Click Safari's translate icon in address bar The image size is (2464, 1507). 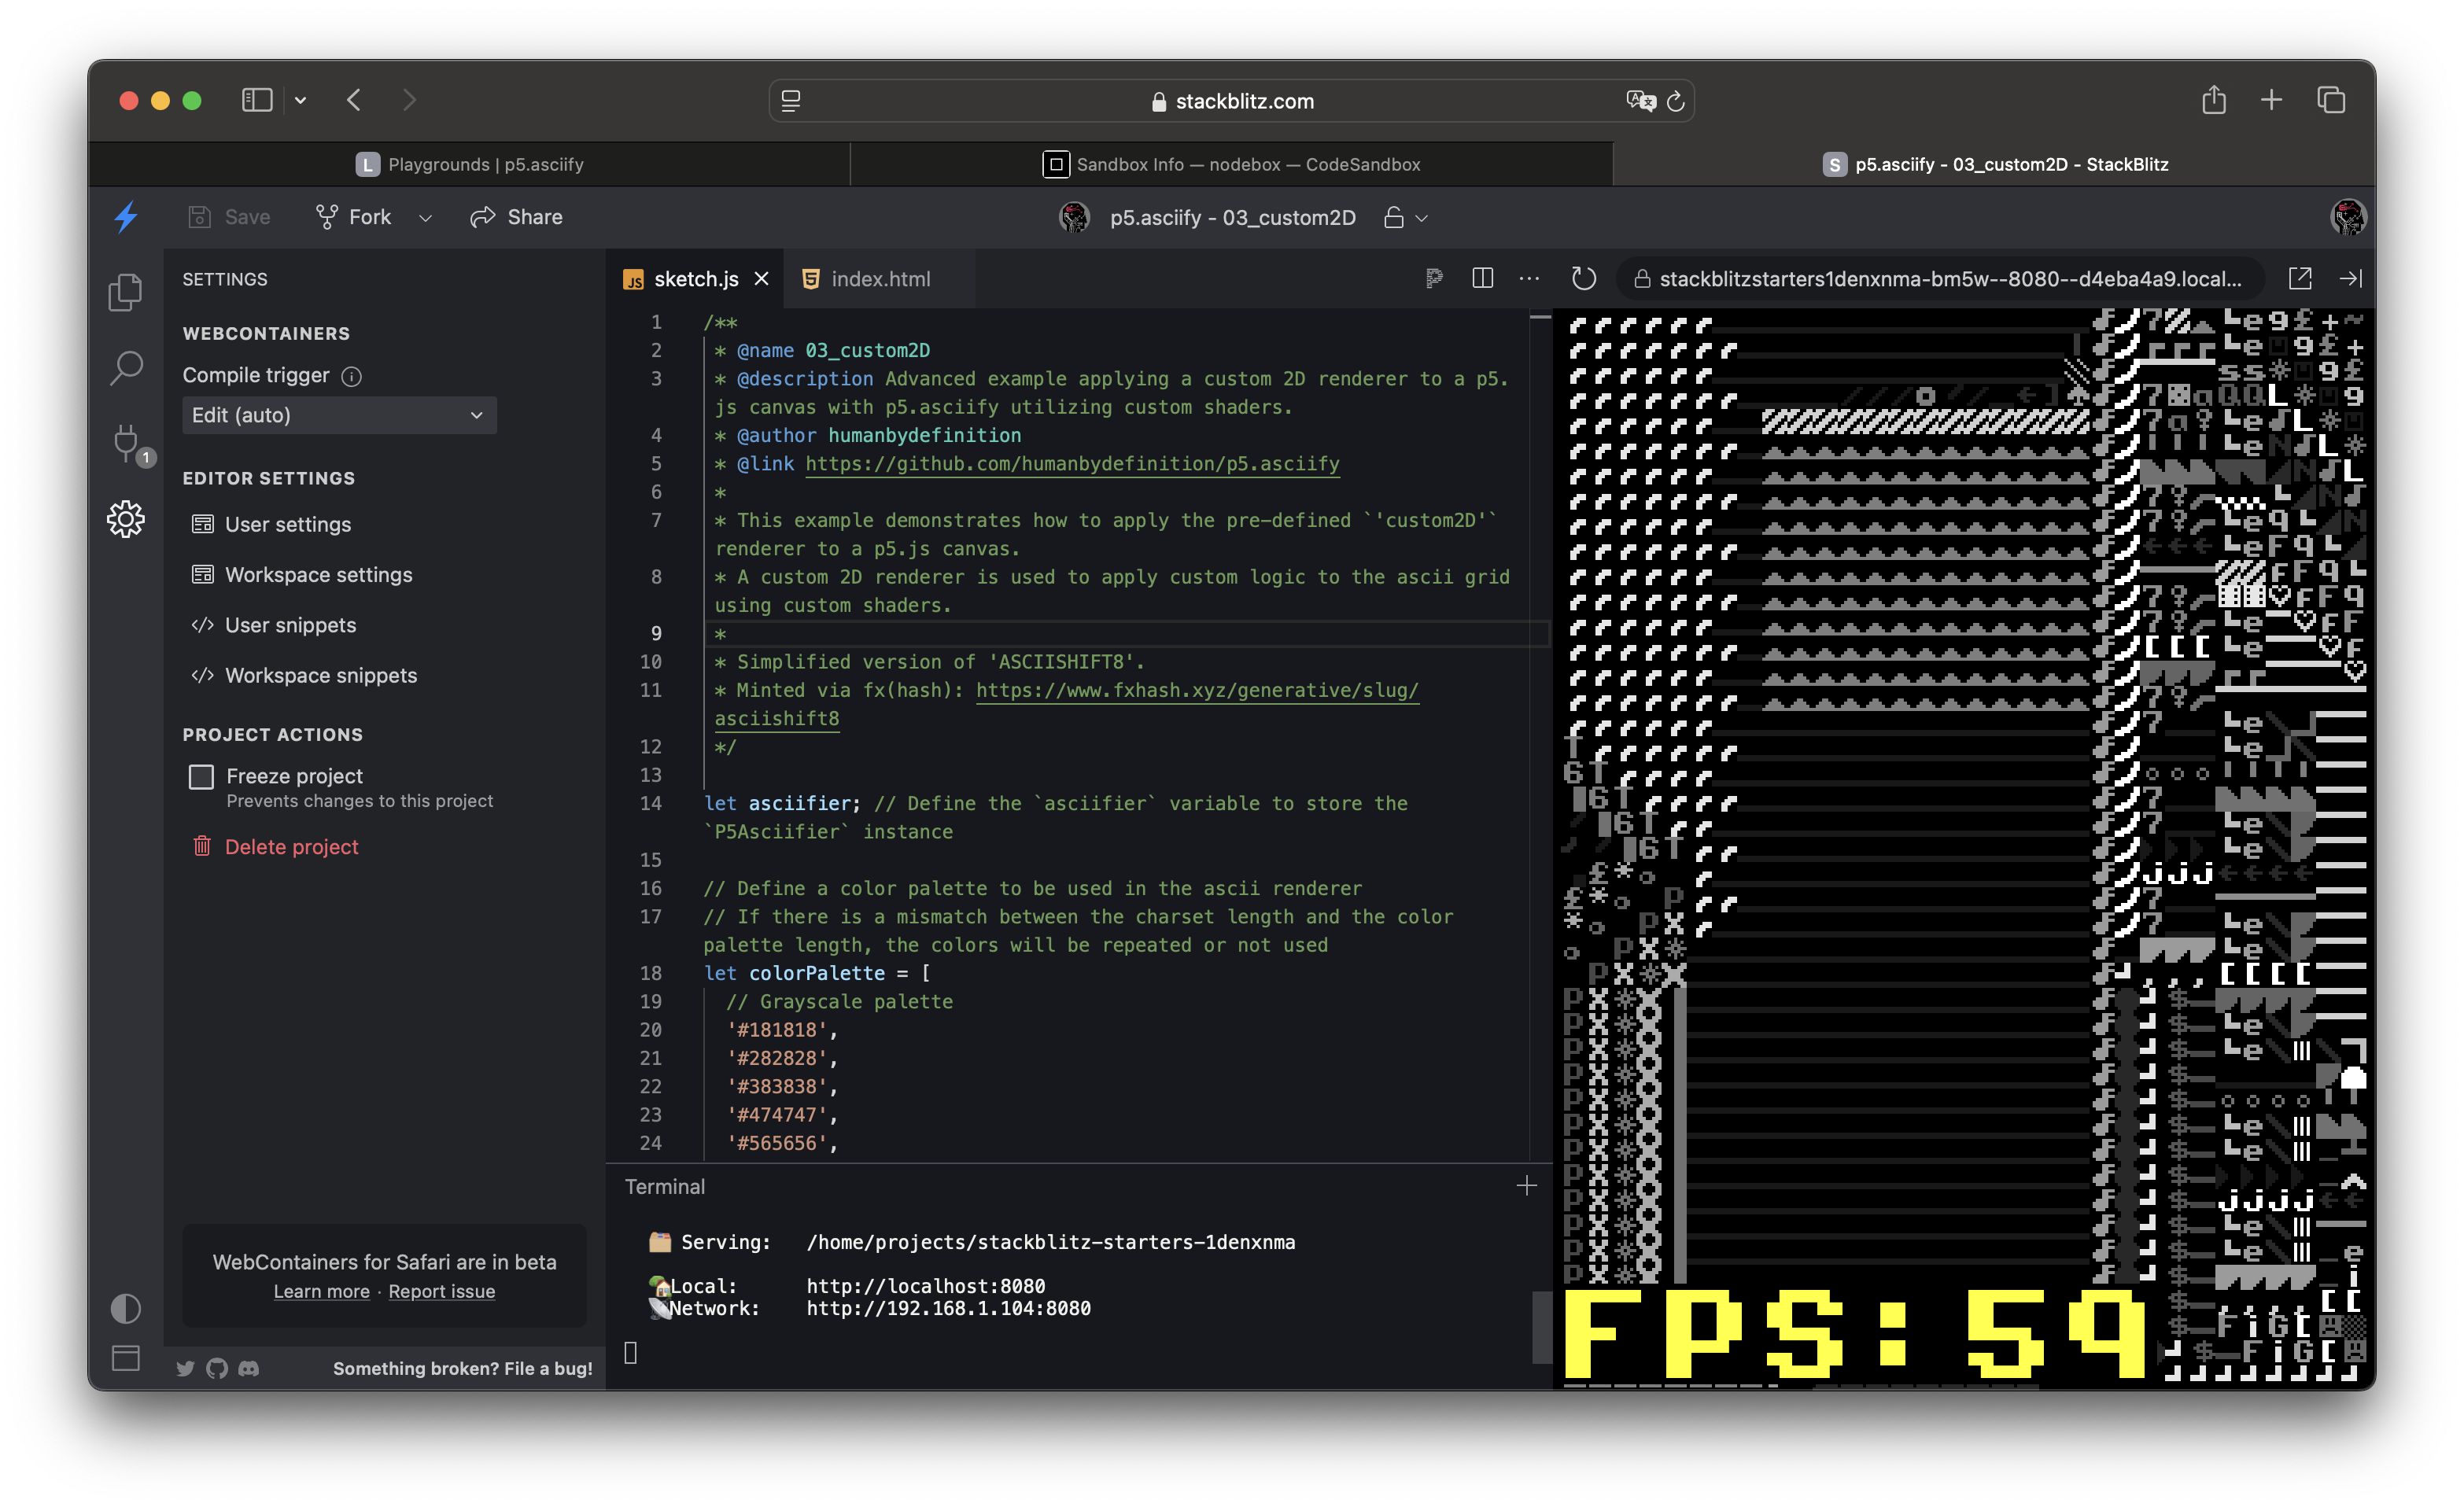click(1640, 101)
